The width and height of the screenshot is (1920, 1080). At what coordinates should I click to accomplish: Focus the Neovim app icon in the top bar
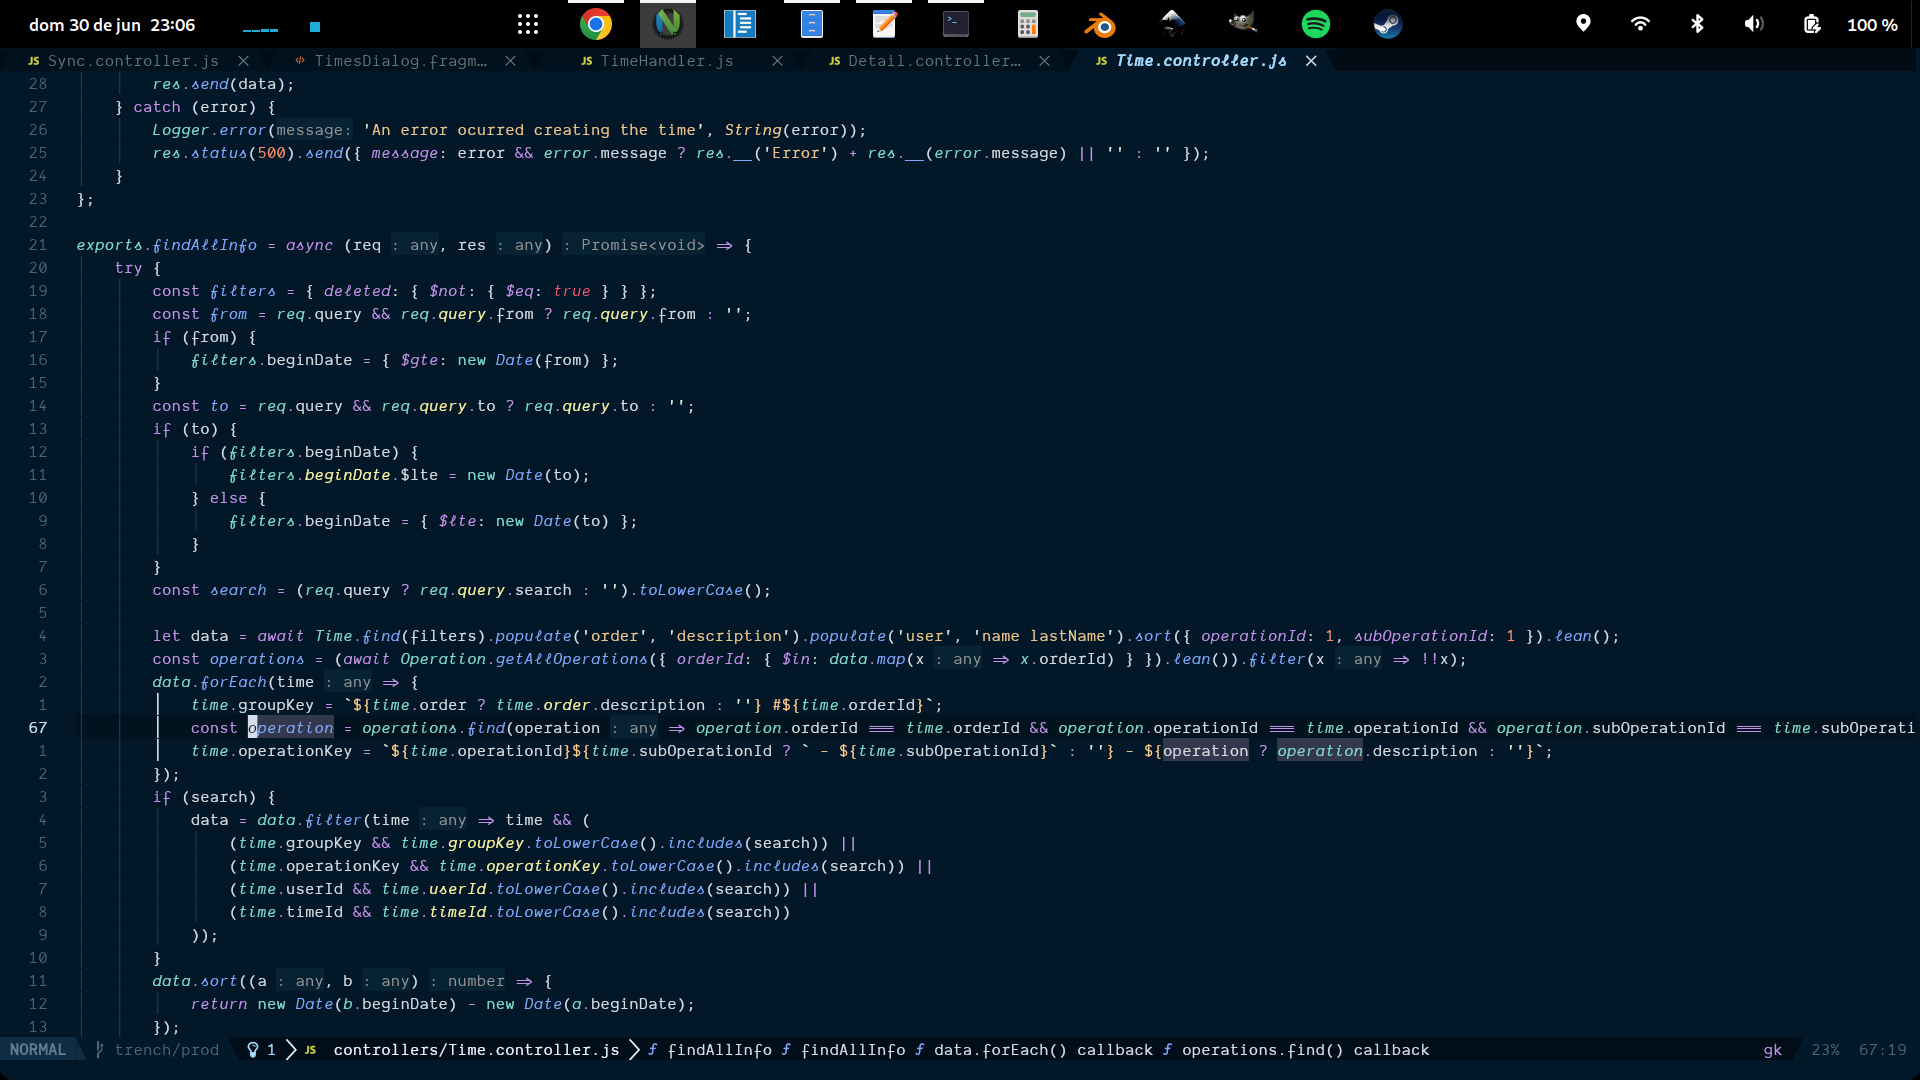pyautogui.click(x=668, y=24)
